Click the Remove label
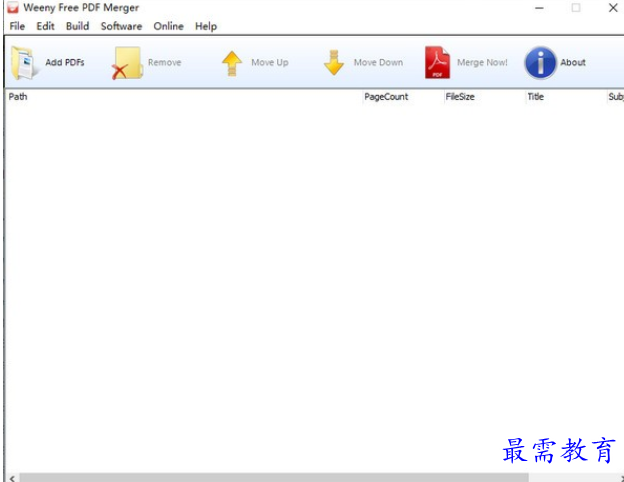624x482 pixels. (x=165, y=62)
